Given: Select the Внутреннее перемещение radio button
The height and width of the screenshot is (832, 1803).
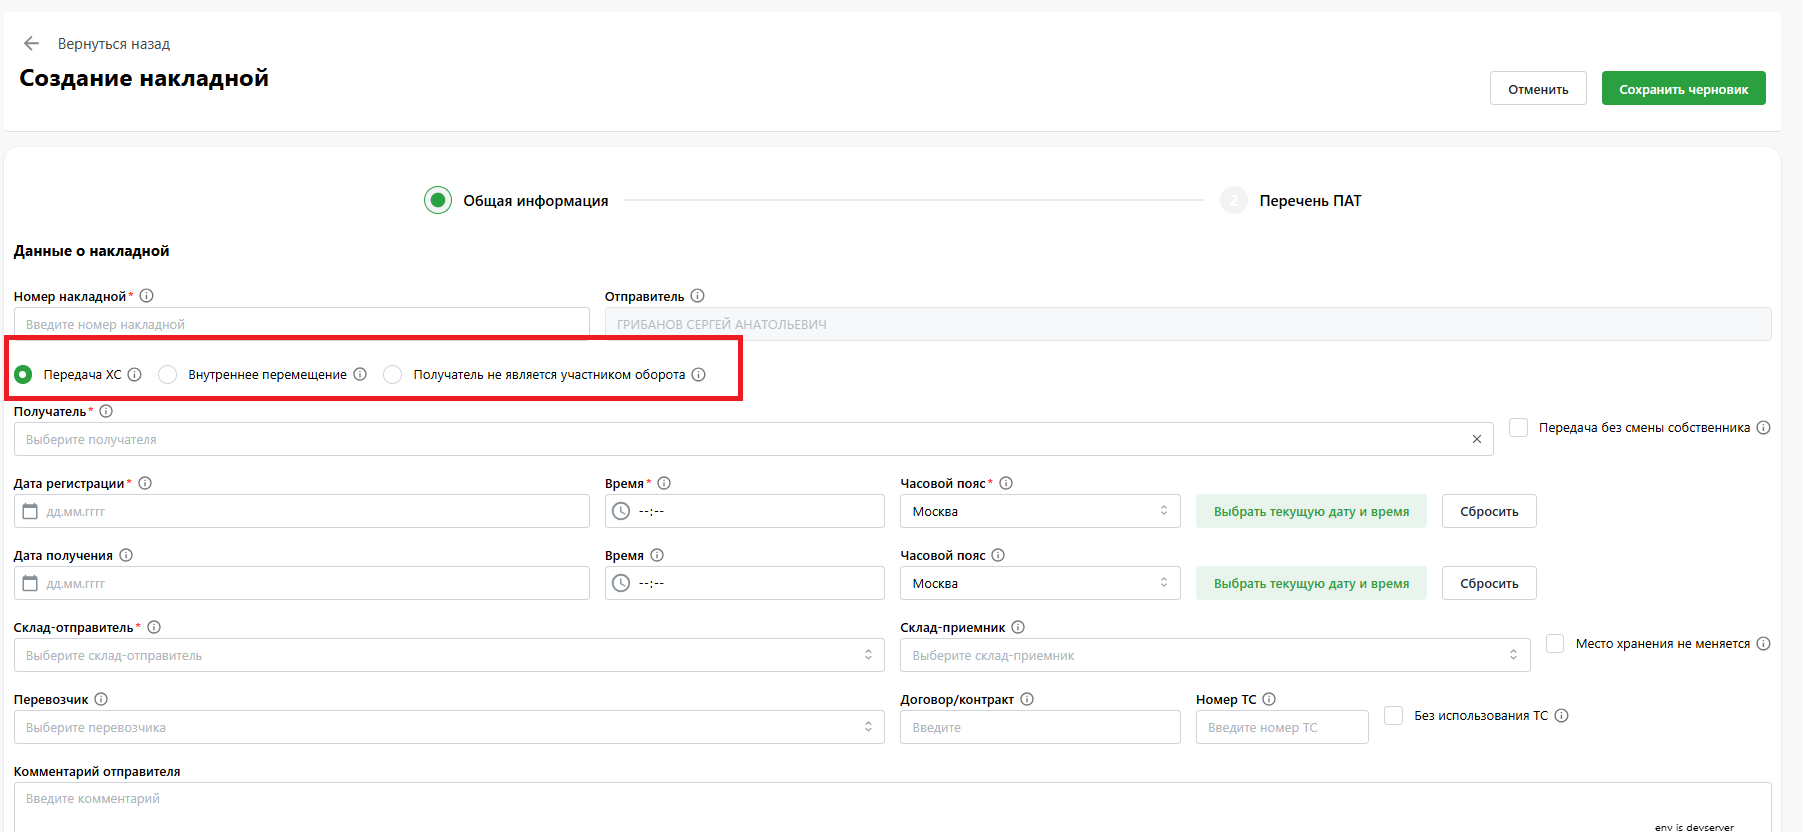Looking at the screenshot, I should pyautogui.click(x=168, y=374).
